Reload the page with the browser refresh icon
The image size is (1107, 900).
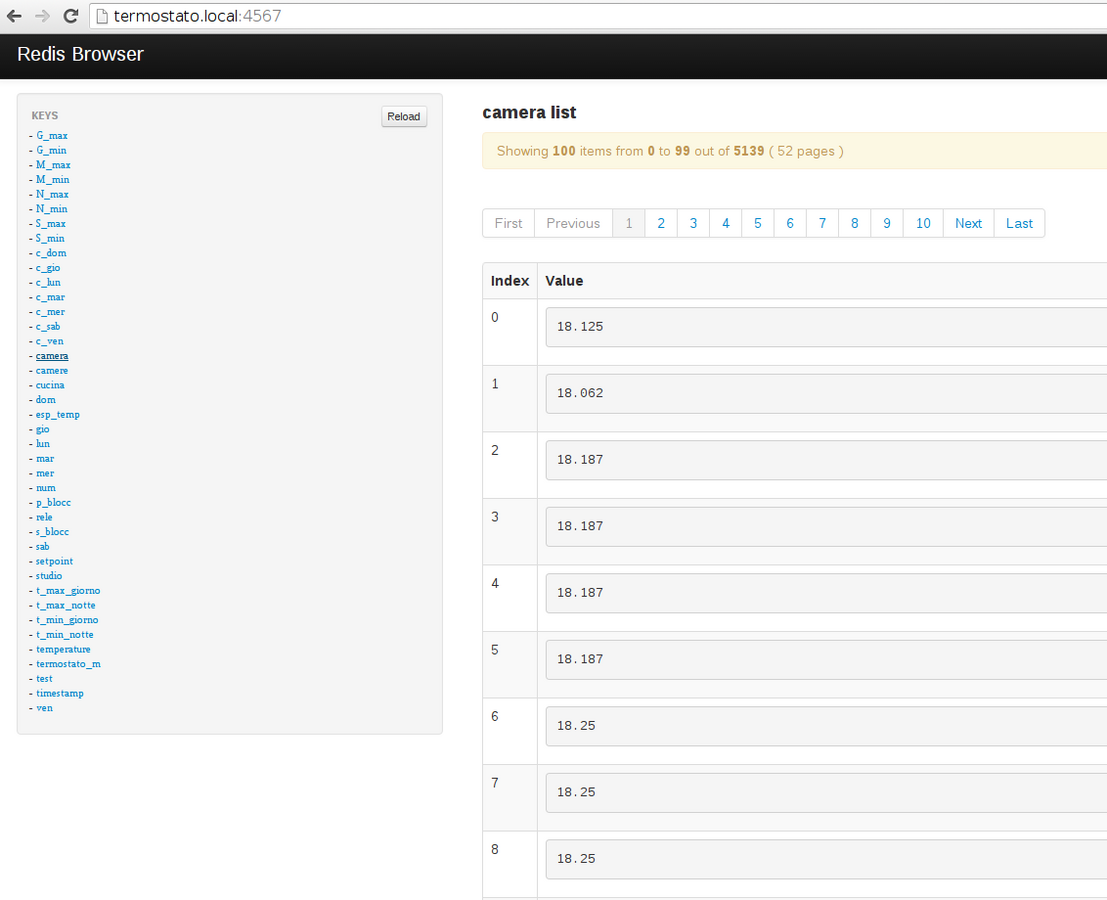coord(70,16)
